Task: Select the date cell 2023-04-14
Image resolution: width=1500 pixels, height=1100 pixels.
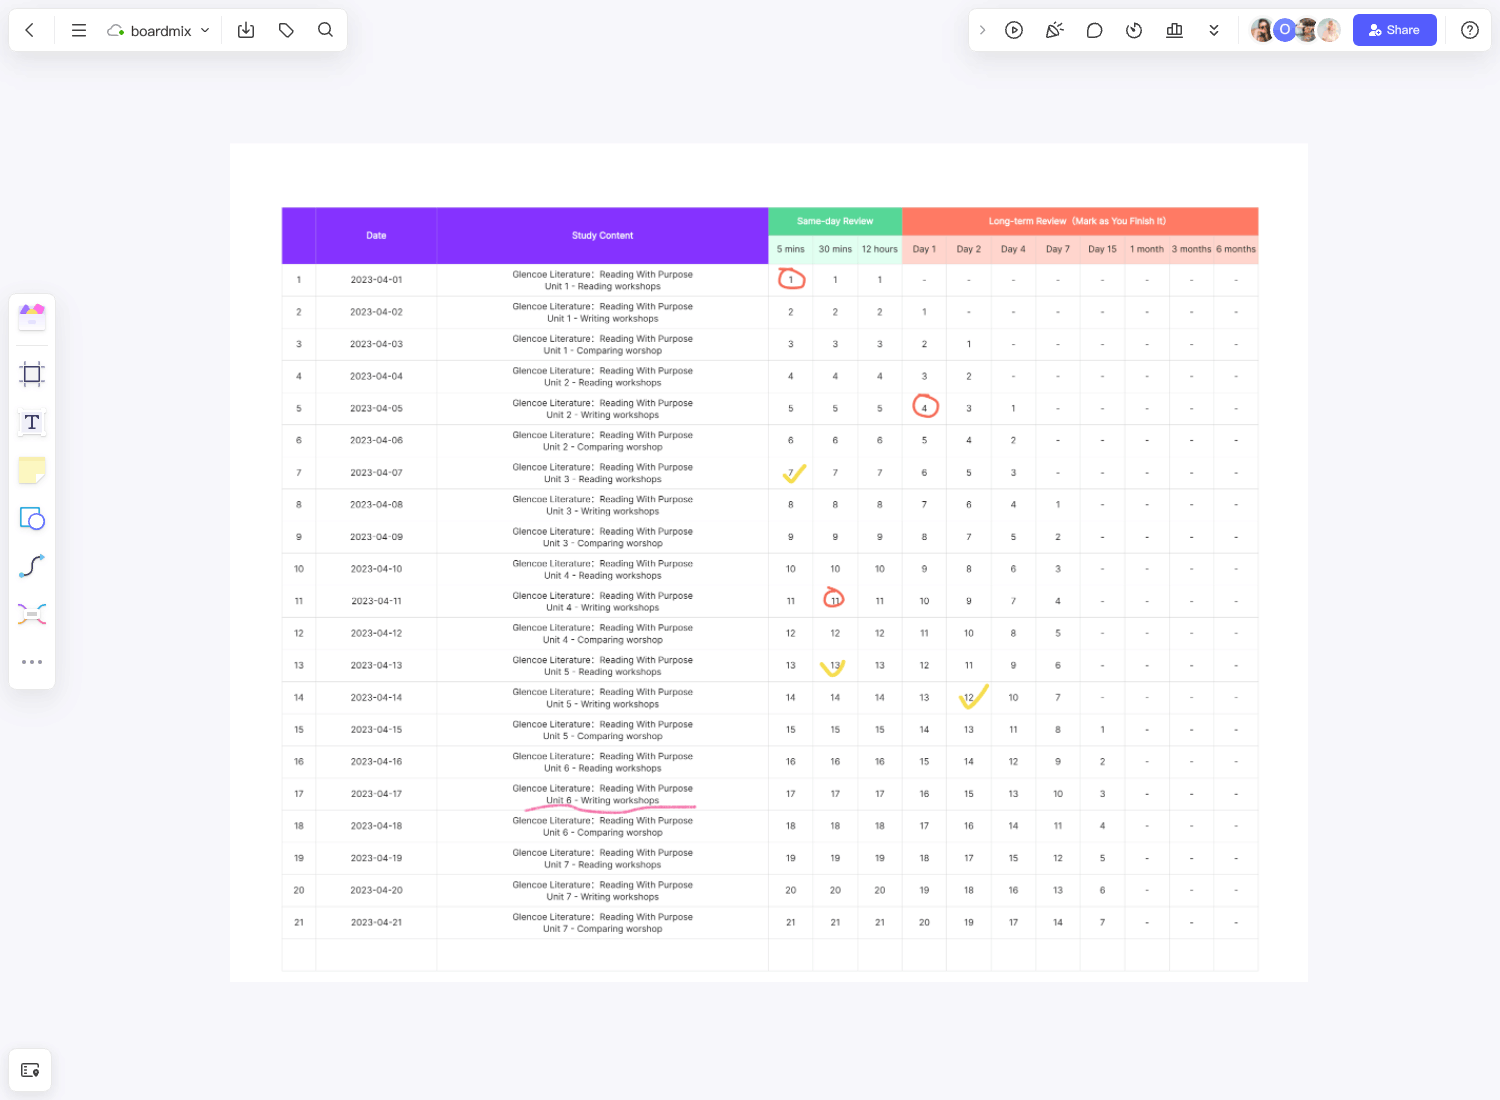Action: point(376,698)
